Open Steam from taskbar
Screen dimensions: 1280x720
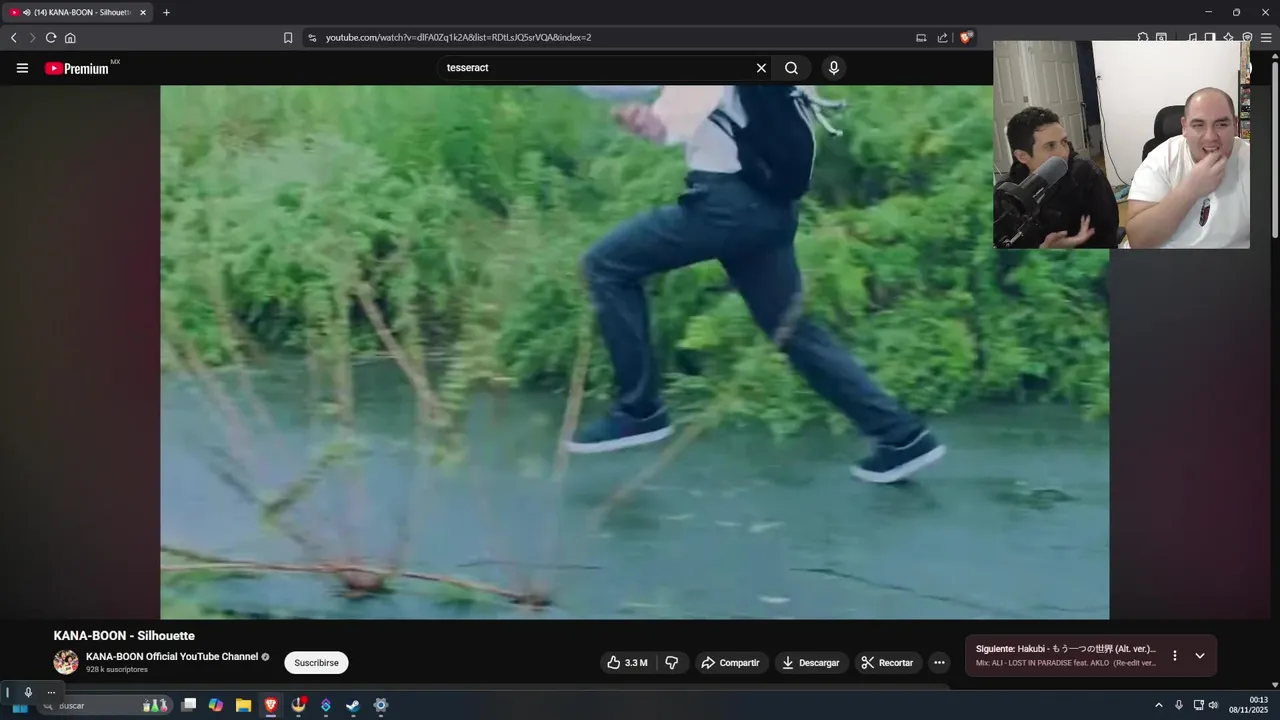353,705
